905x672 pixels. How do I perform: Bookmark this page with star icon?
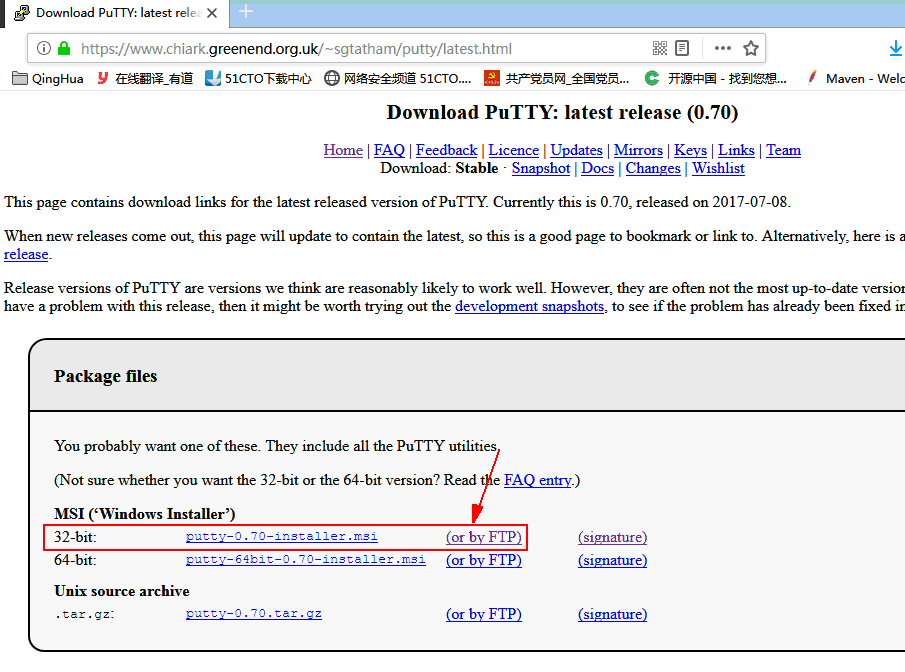tap(750, 48)
